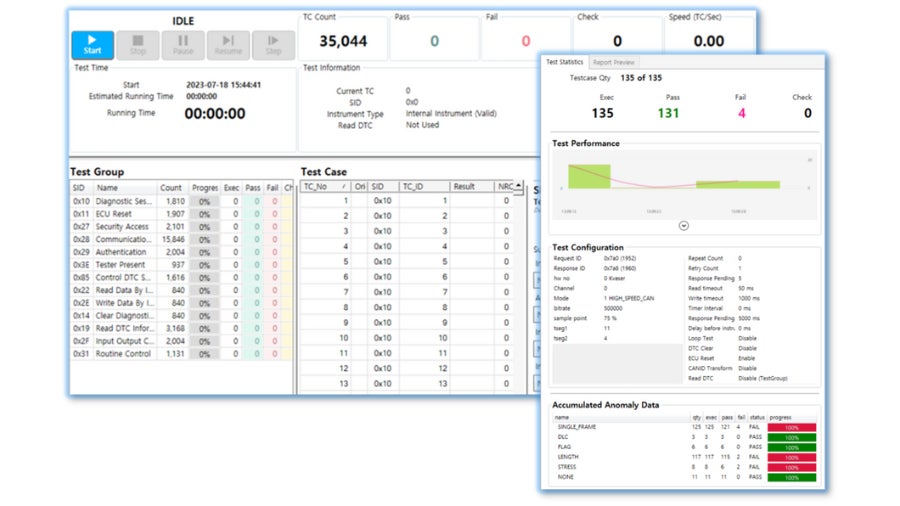Start the test with the Start button

pyautogui.click(x=92, y=45)
